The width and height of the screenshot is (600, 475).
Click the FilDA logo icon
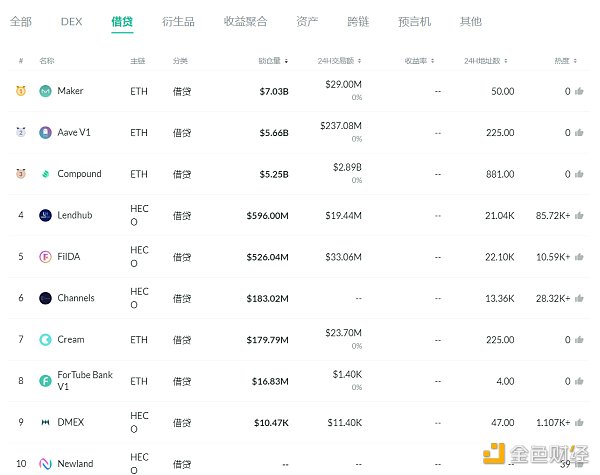(x=45, y=256)
